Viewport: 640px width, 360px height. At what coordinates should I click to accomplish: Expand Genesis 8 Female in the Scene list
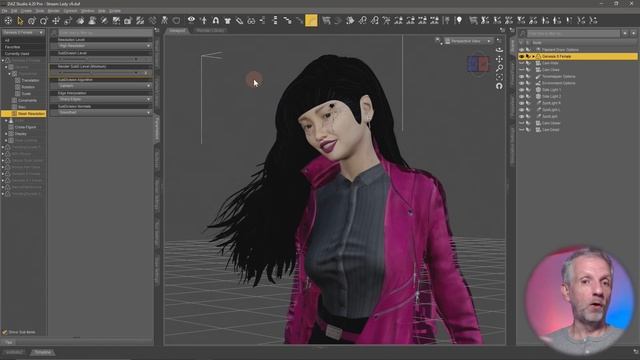coord(533,56)
